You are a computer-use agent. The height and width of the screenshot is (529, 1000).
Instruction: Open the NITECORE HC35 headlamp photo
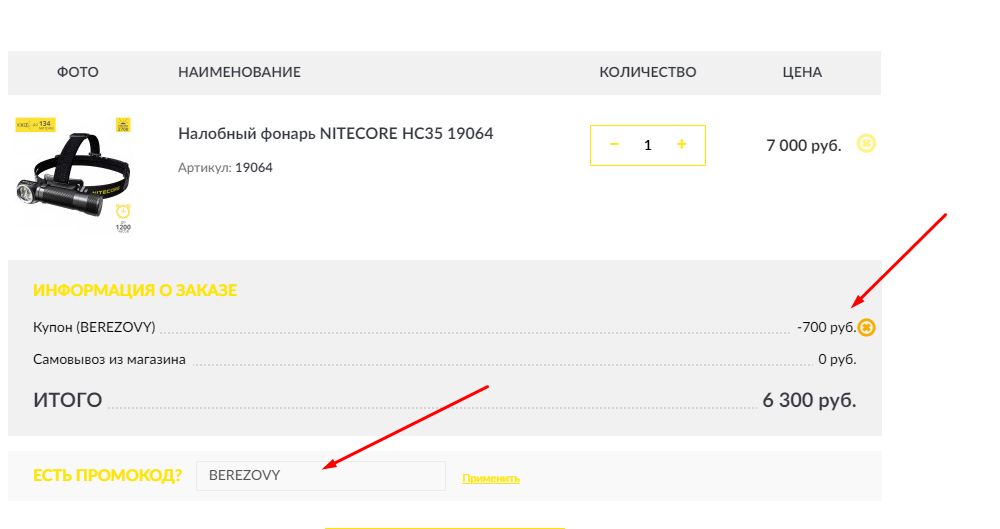point(73,175)
